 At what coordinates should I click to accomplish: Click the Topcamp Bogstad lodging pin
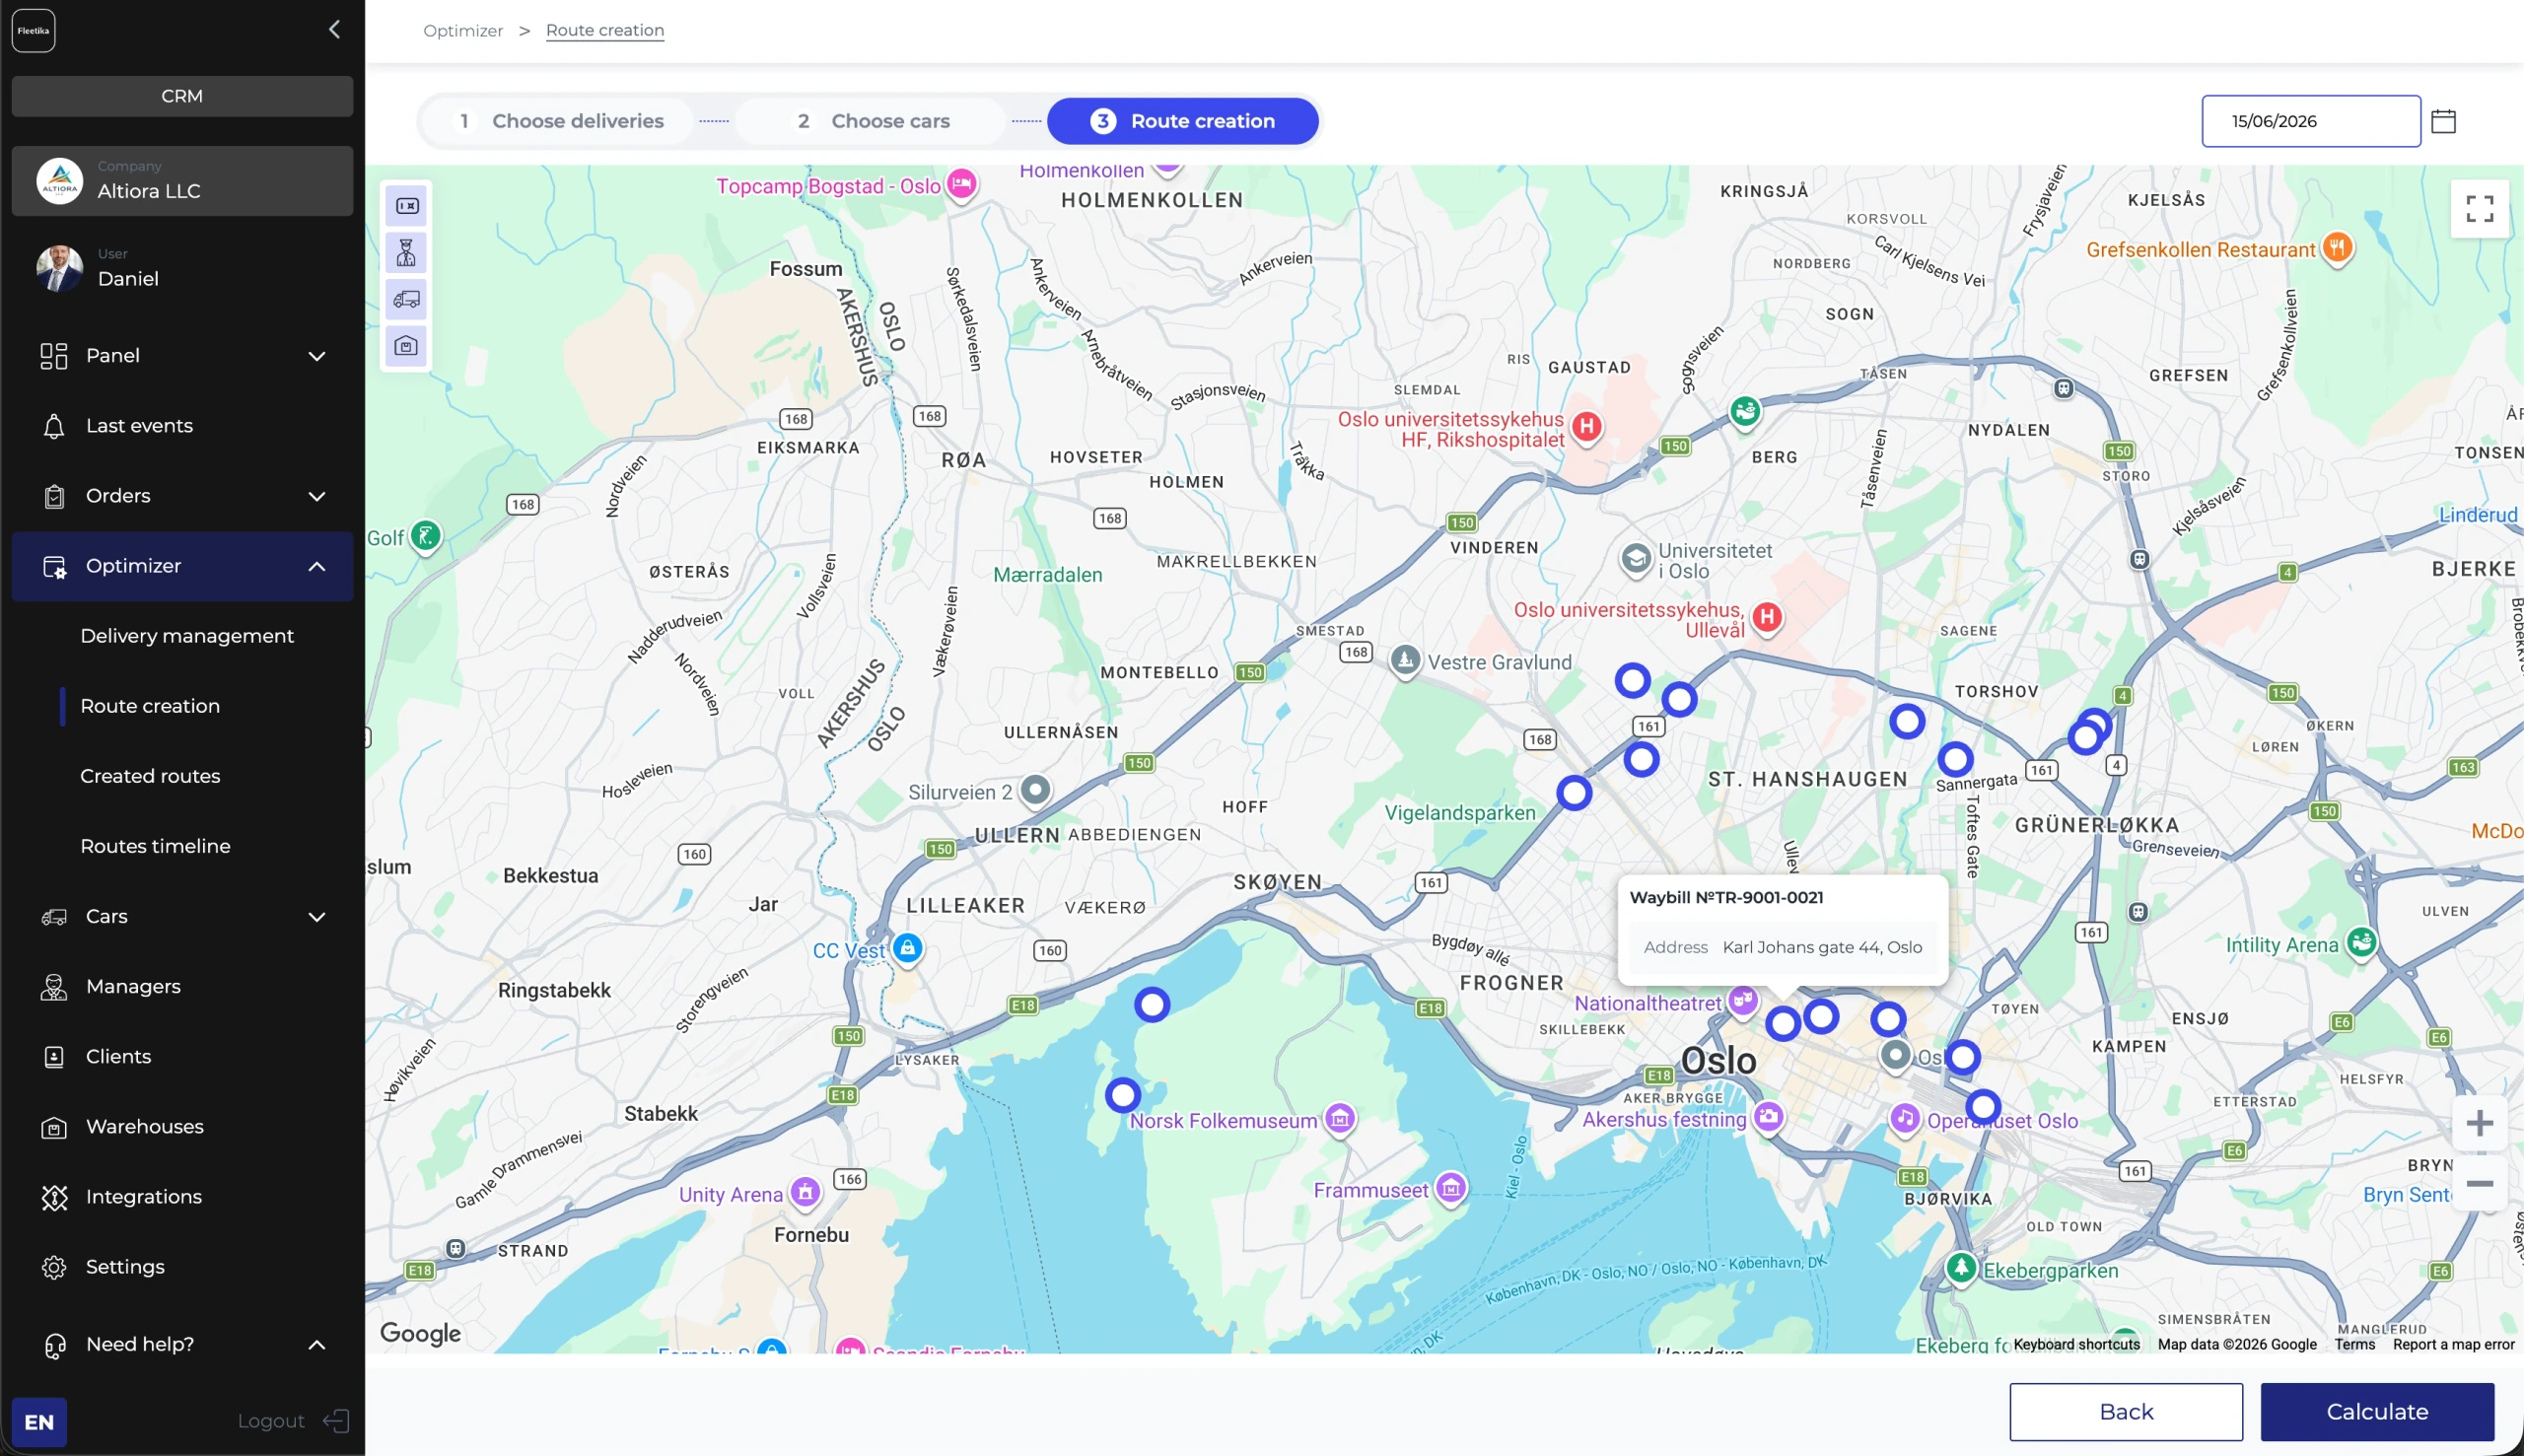pyautogui.click(x=961, y=183)
